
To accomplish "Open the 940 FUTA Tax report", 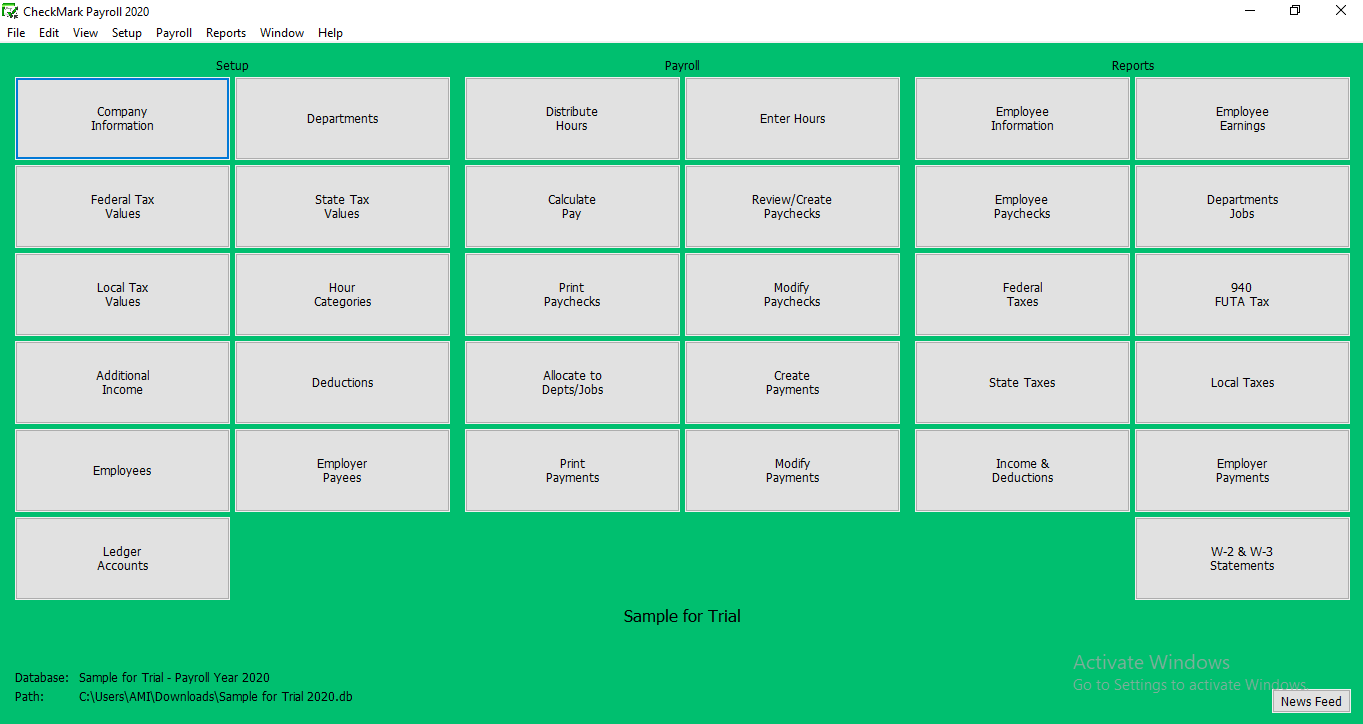I will [x=1242, y=295].
